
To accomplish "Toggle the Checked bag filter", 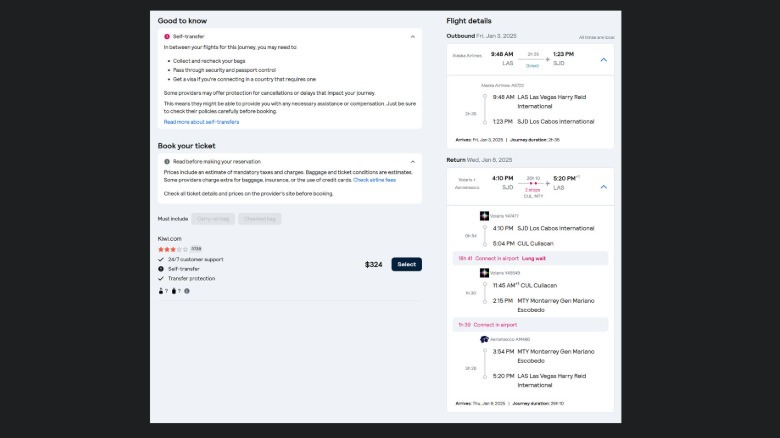I will tap(258, 218).
